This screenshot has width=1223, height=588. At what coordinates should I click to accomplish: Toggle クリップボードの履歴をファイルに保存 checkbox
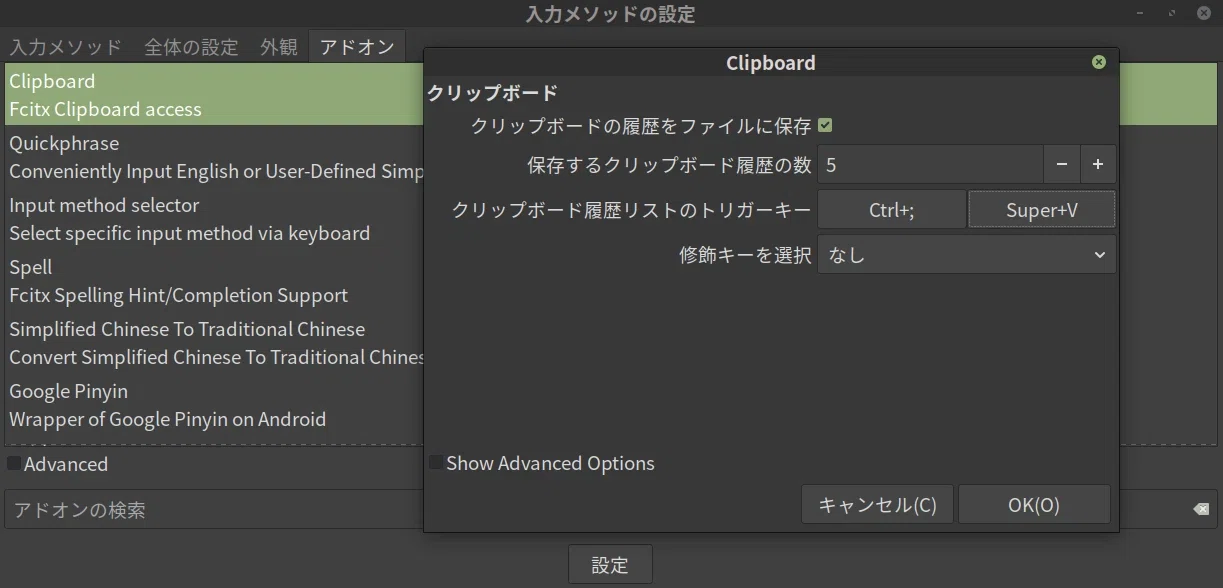pos(825,126)
